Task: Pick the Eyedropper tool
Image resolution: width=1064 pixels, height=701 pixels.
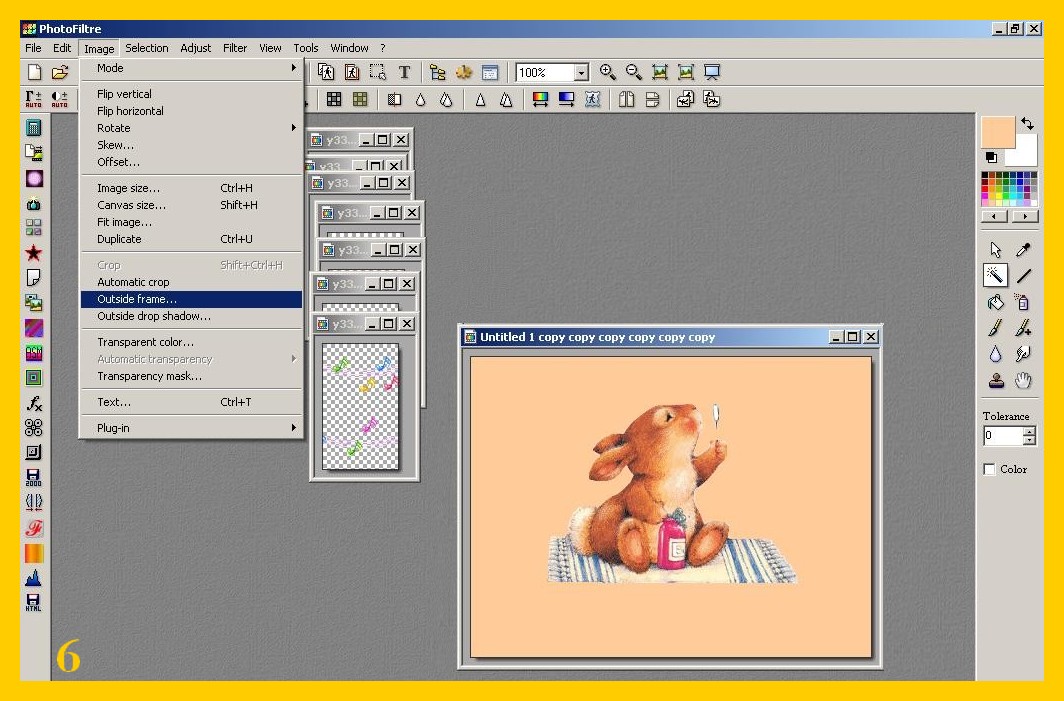Action: pos(1023,250)
